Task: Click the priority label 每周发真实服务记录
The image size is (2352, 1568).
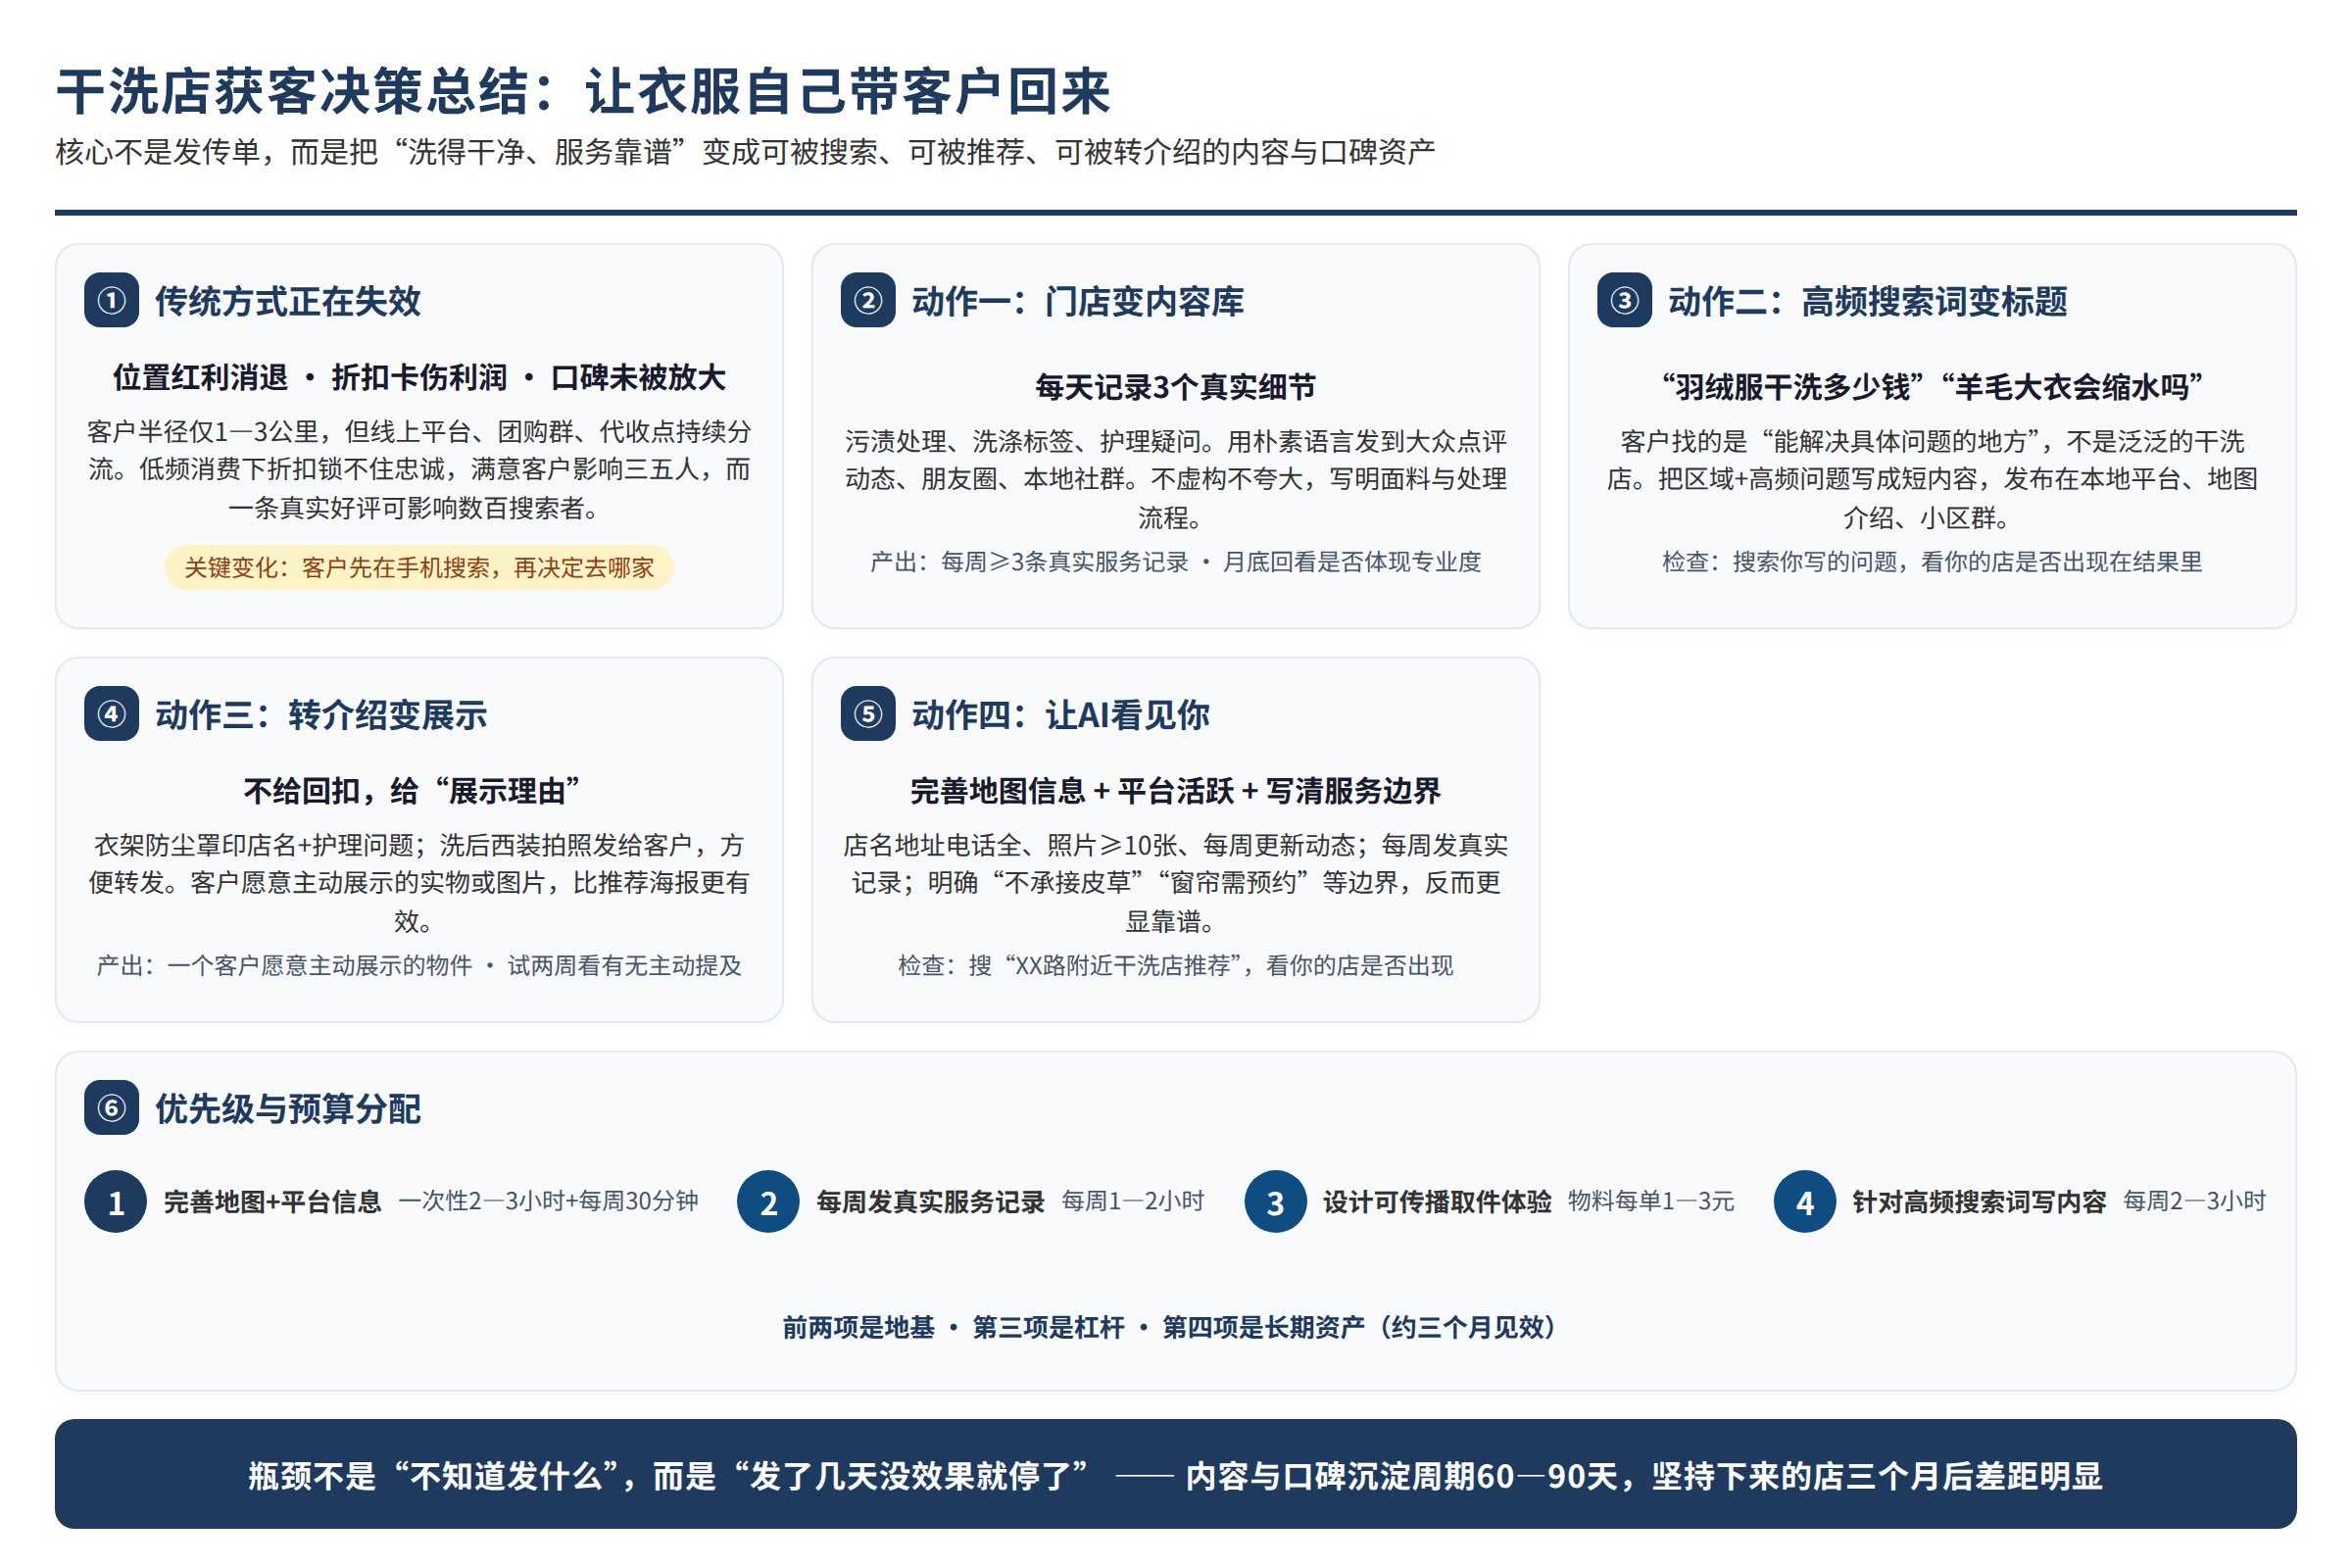Action: point(931,1202)
